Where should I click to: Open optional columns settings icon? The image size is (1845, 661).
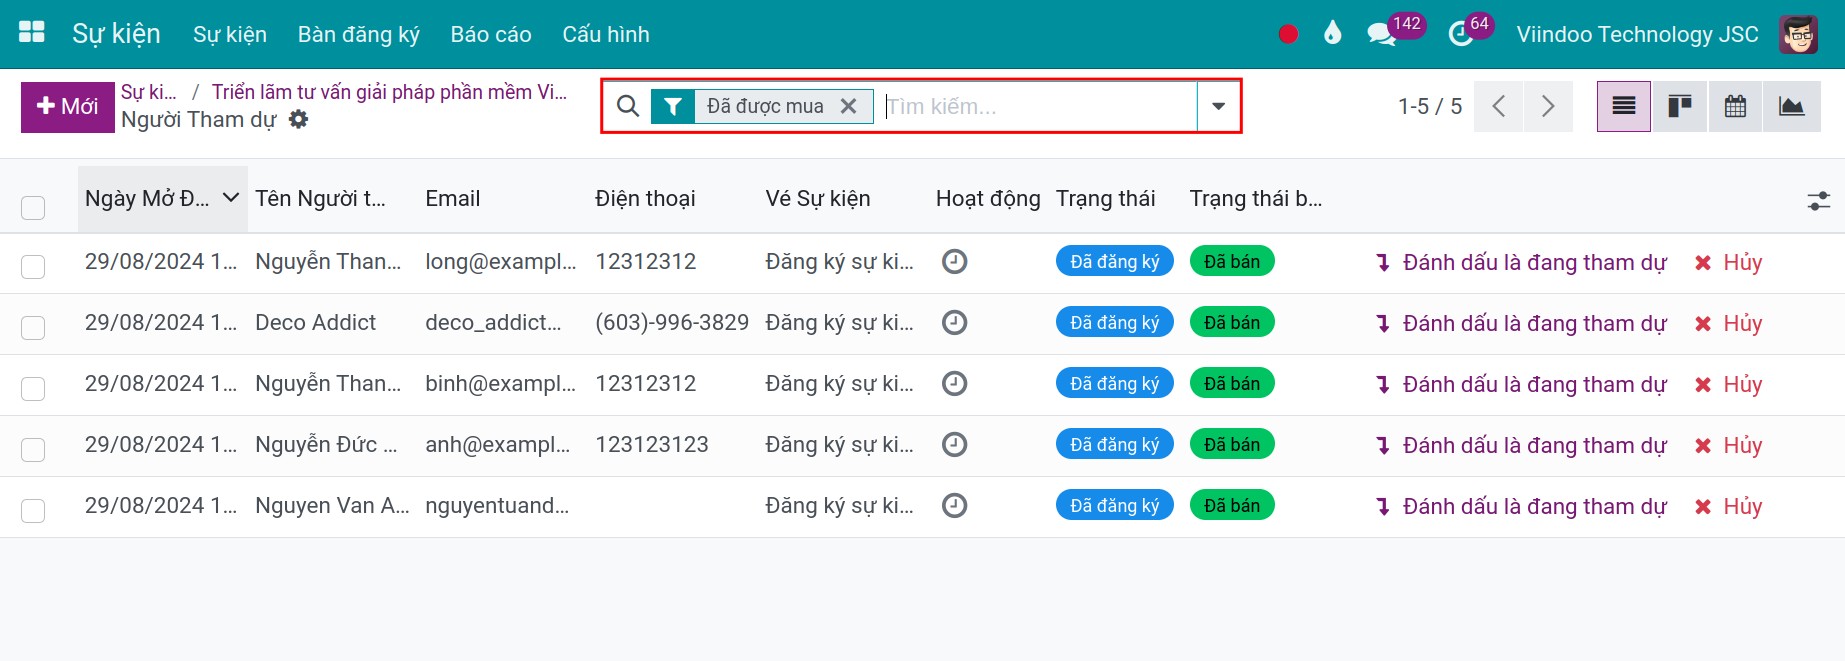(x=1819, y=201)
